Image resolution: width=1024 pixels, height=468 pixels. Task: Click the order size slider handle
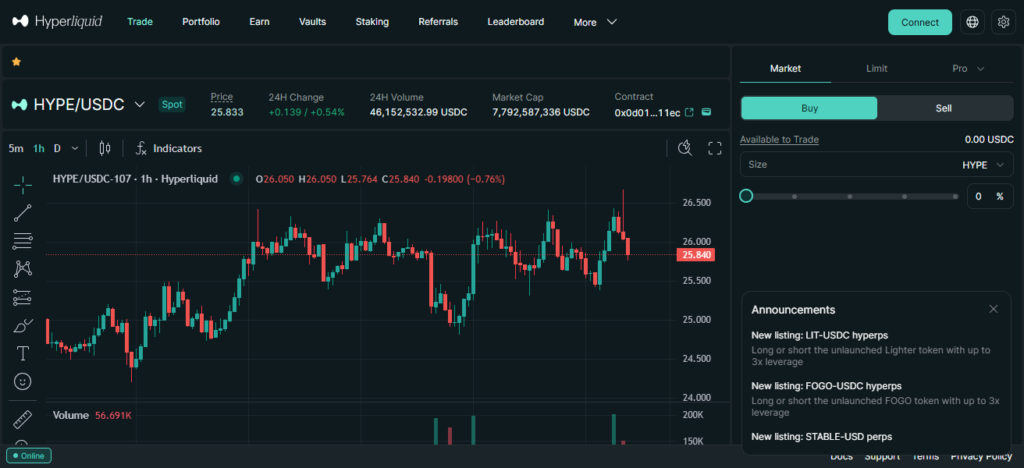click(746, 196)
